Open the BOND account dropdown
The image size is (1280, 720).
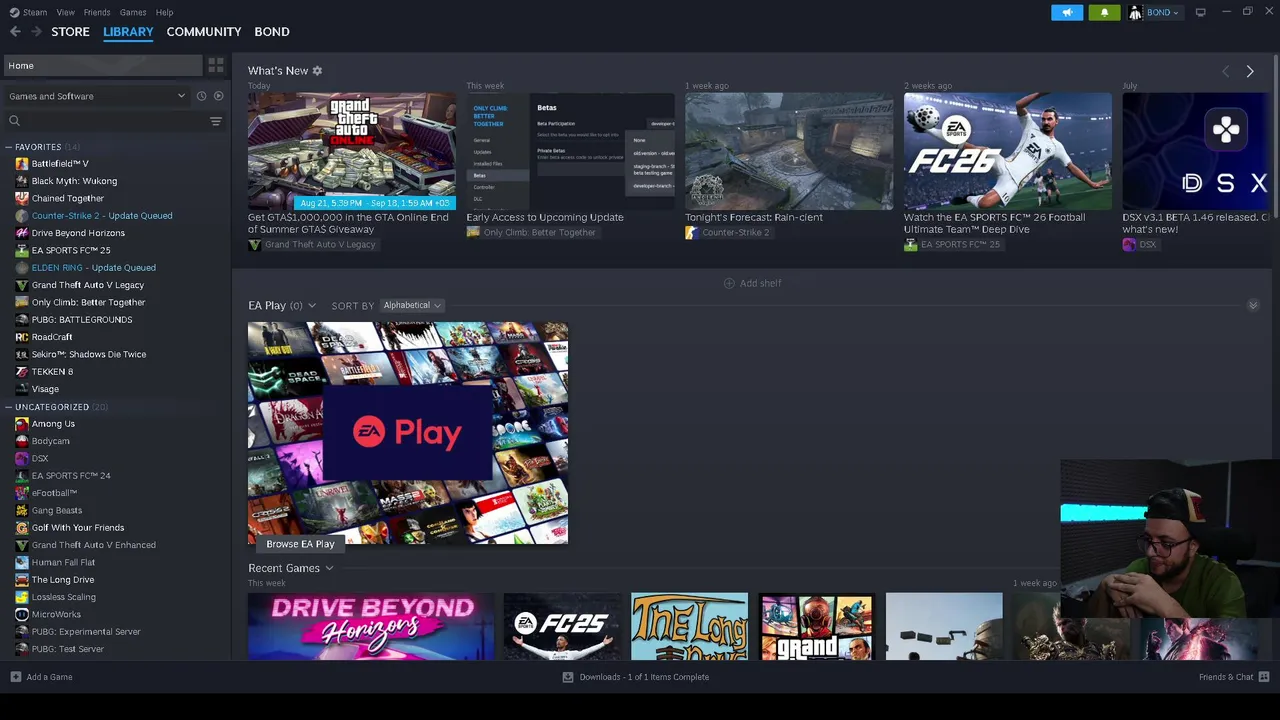coord(1155,12)
